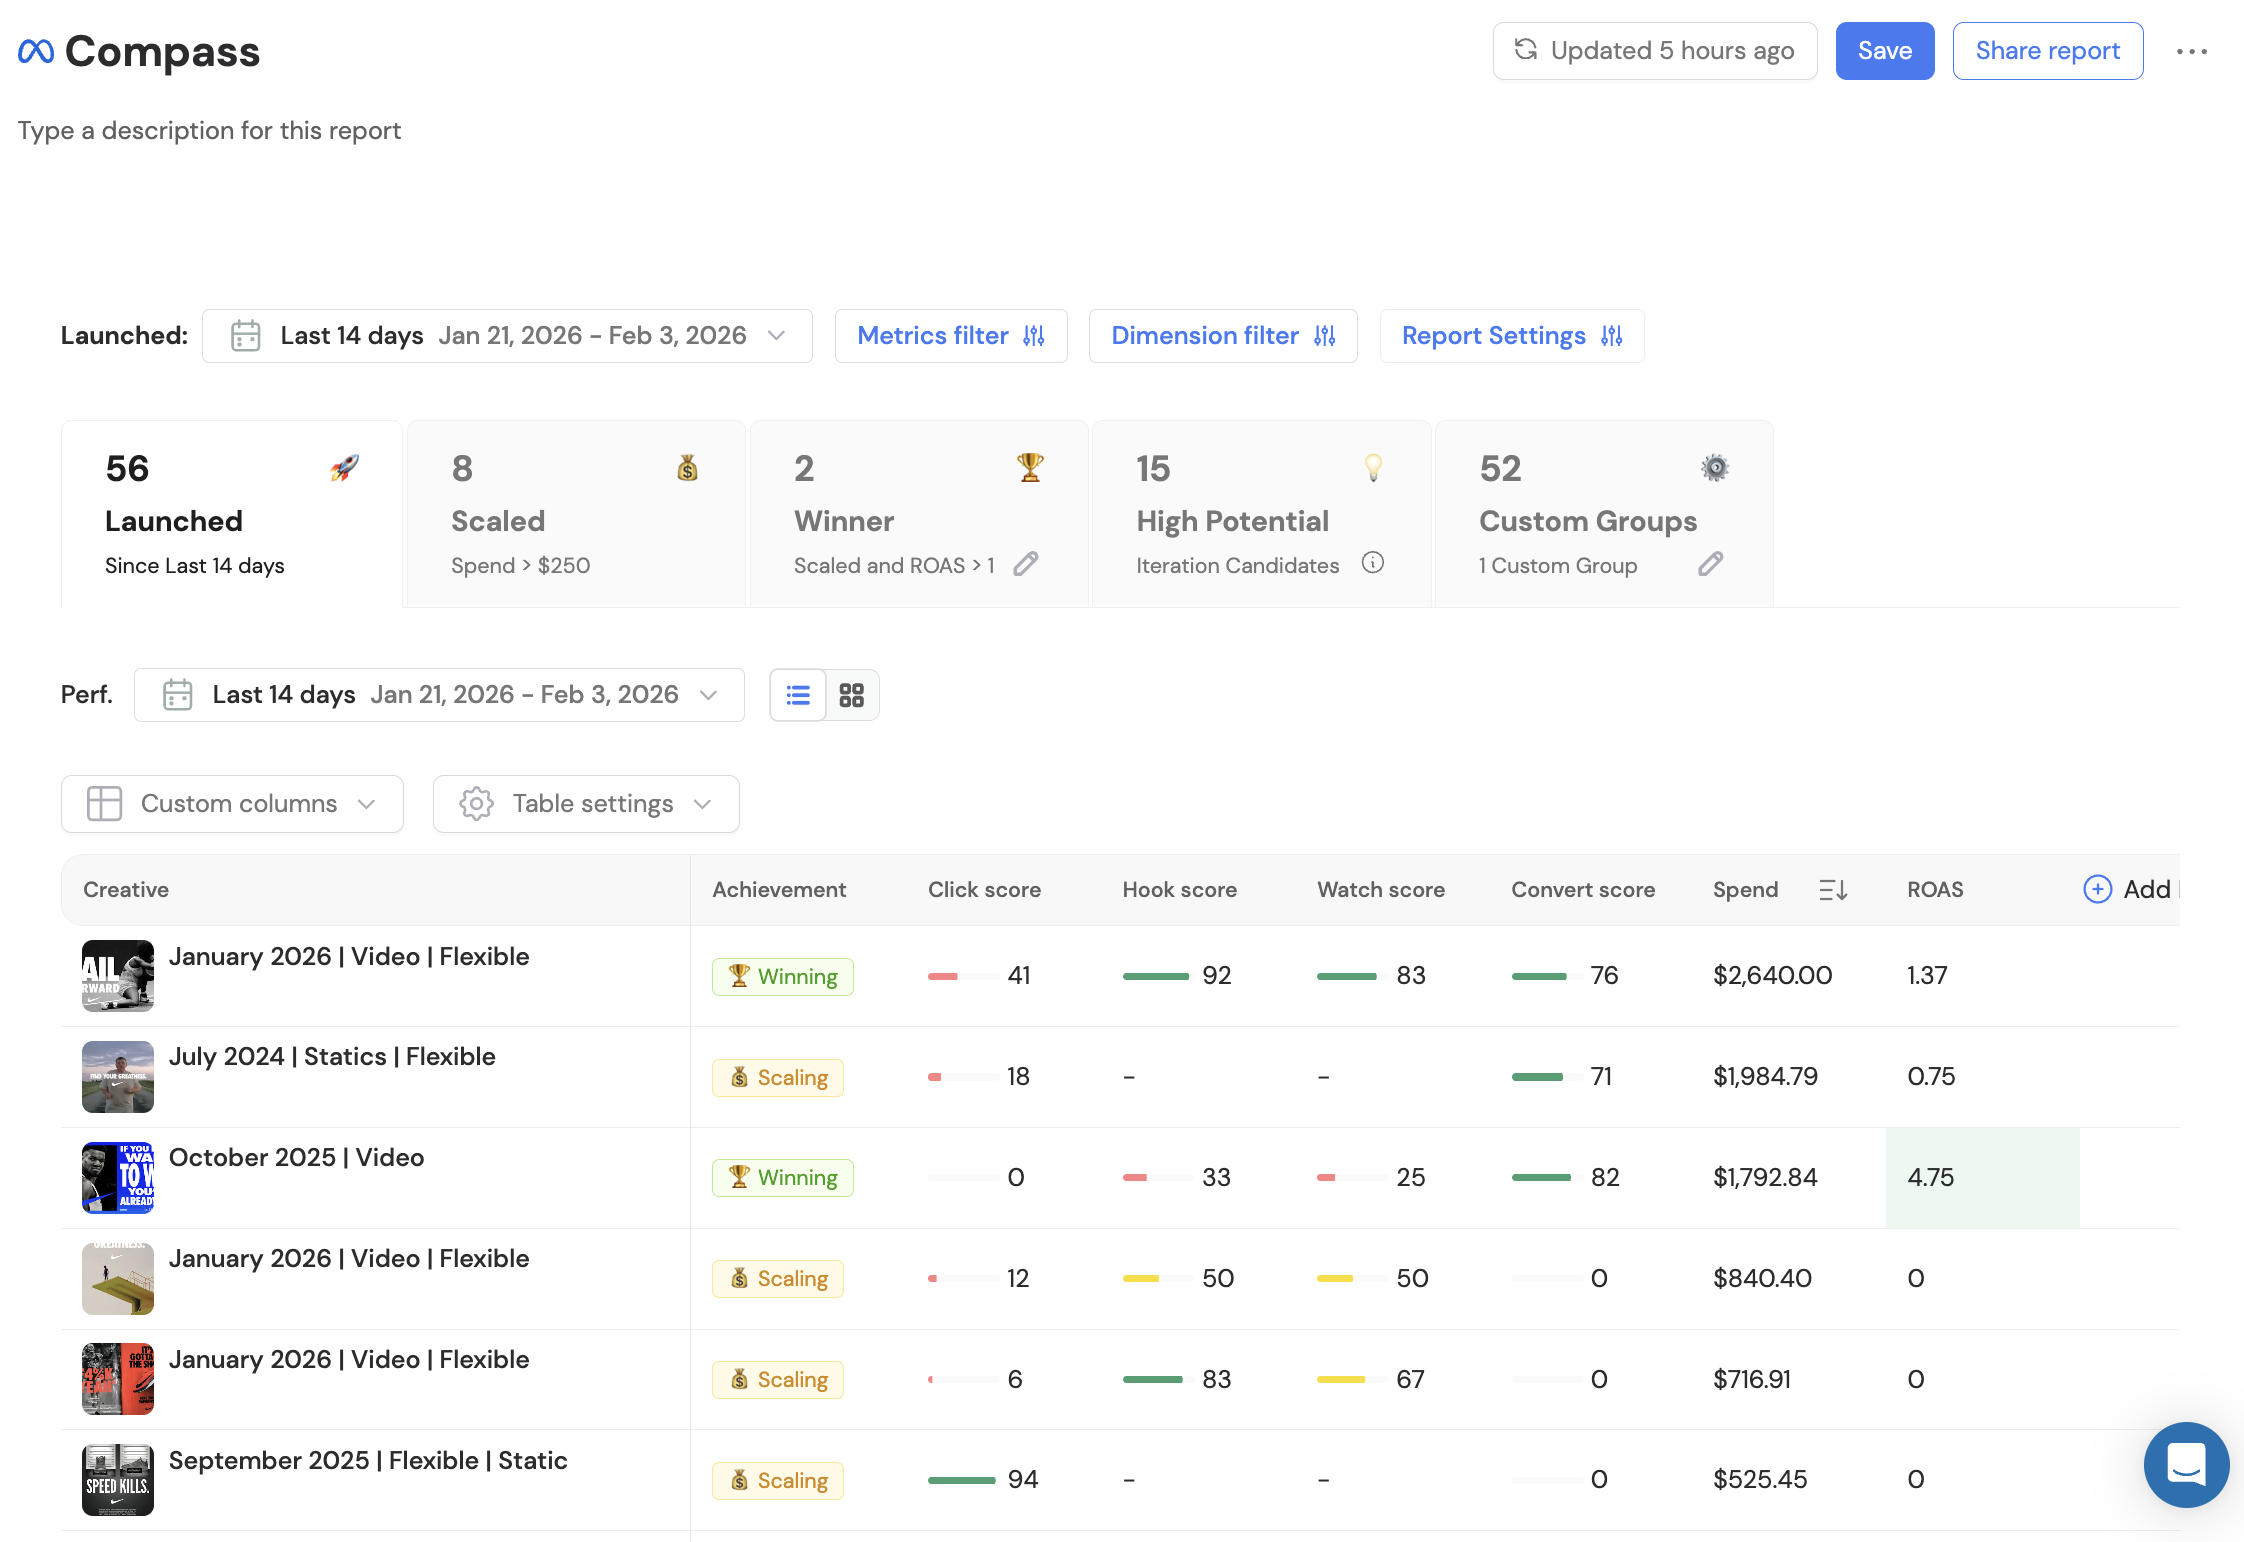Open the Custom columns dropdown
Screen dimensions: 2244x1542
pos(232,804)
